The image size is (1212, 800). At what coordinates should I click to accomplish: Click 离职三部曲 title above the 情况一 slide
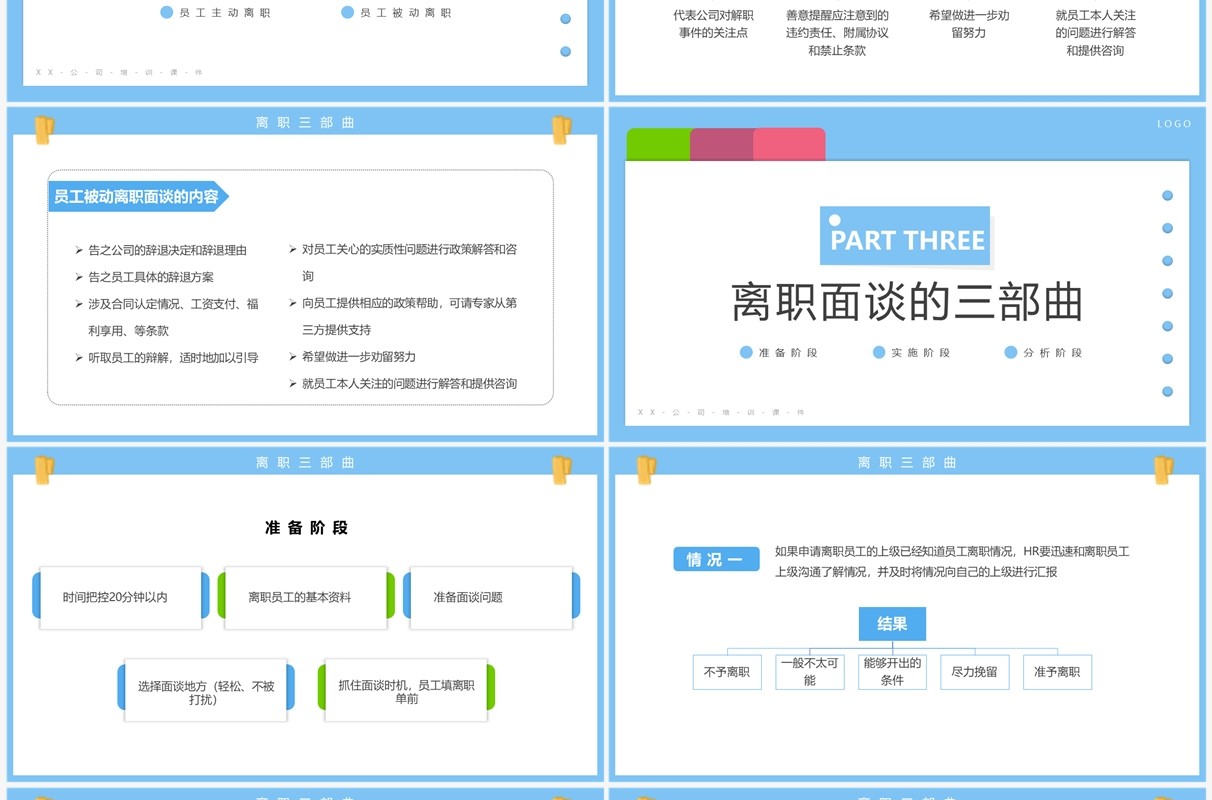pos(907,463)
